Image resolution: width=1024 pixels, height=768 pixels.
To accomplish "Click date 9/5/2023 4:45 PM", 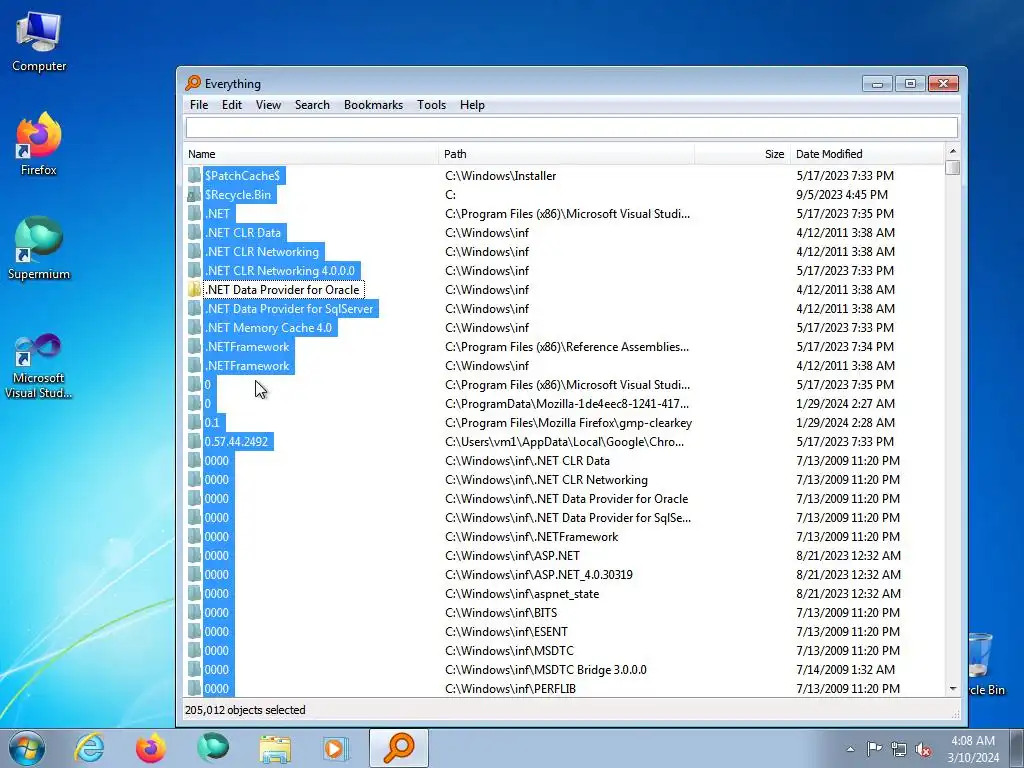I will [842, 195].
